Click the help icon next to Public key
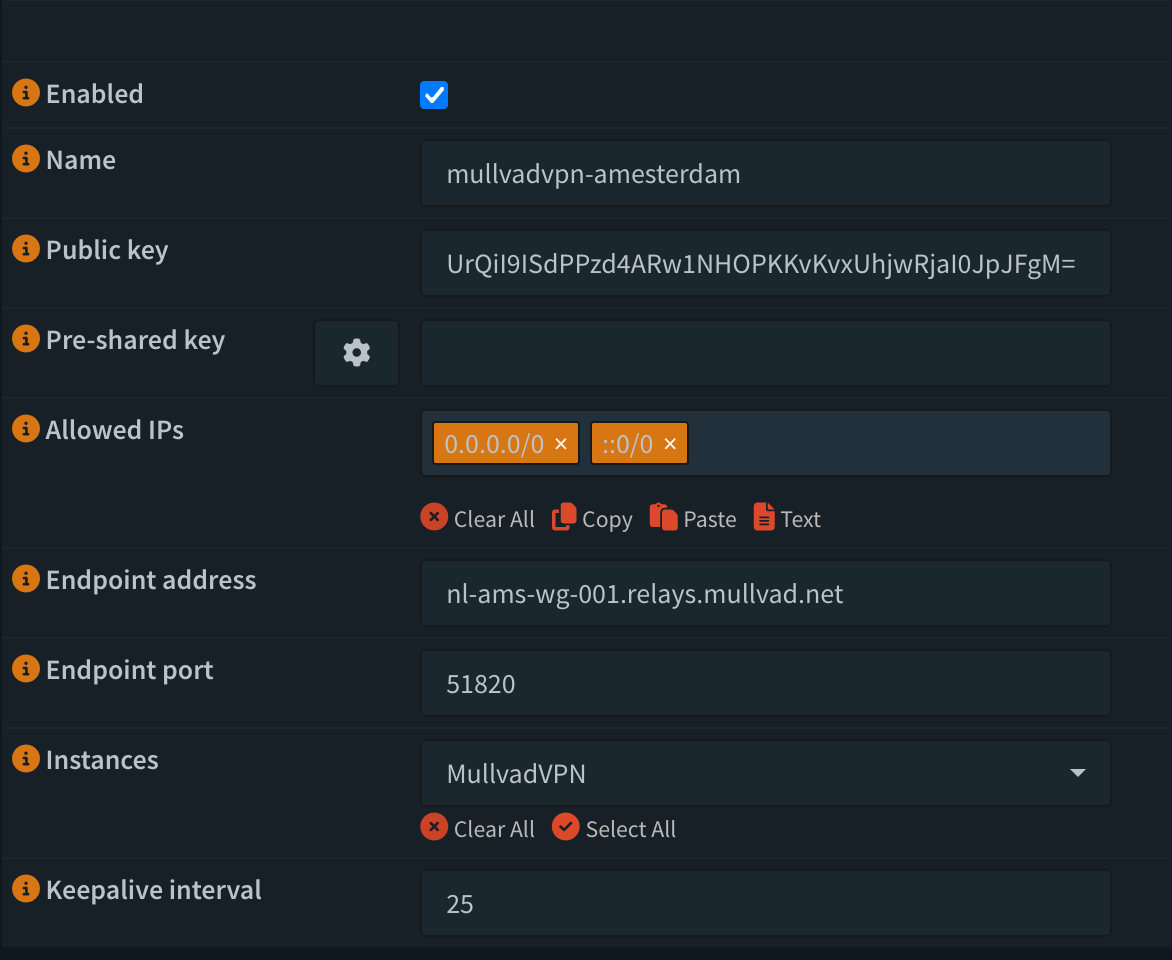The image size is (1172, 960). pos(25,249)
